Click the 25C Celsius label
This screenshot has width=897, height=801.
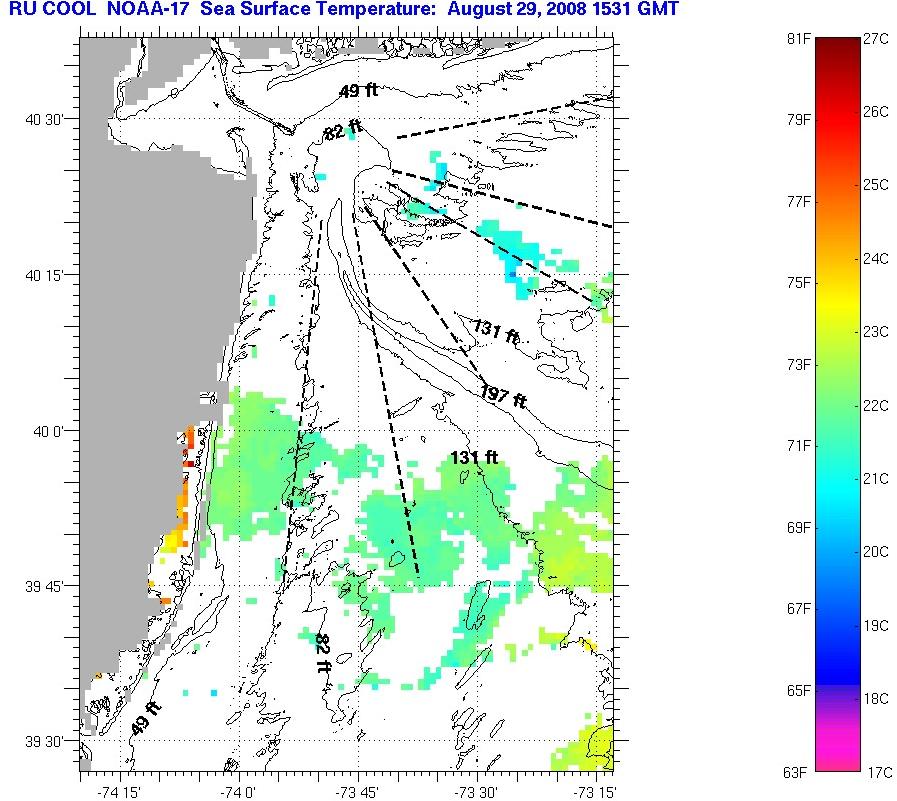point(876,185)
